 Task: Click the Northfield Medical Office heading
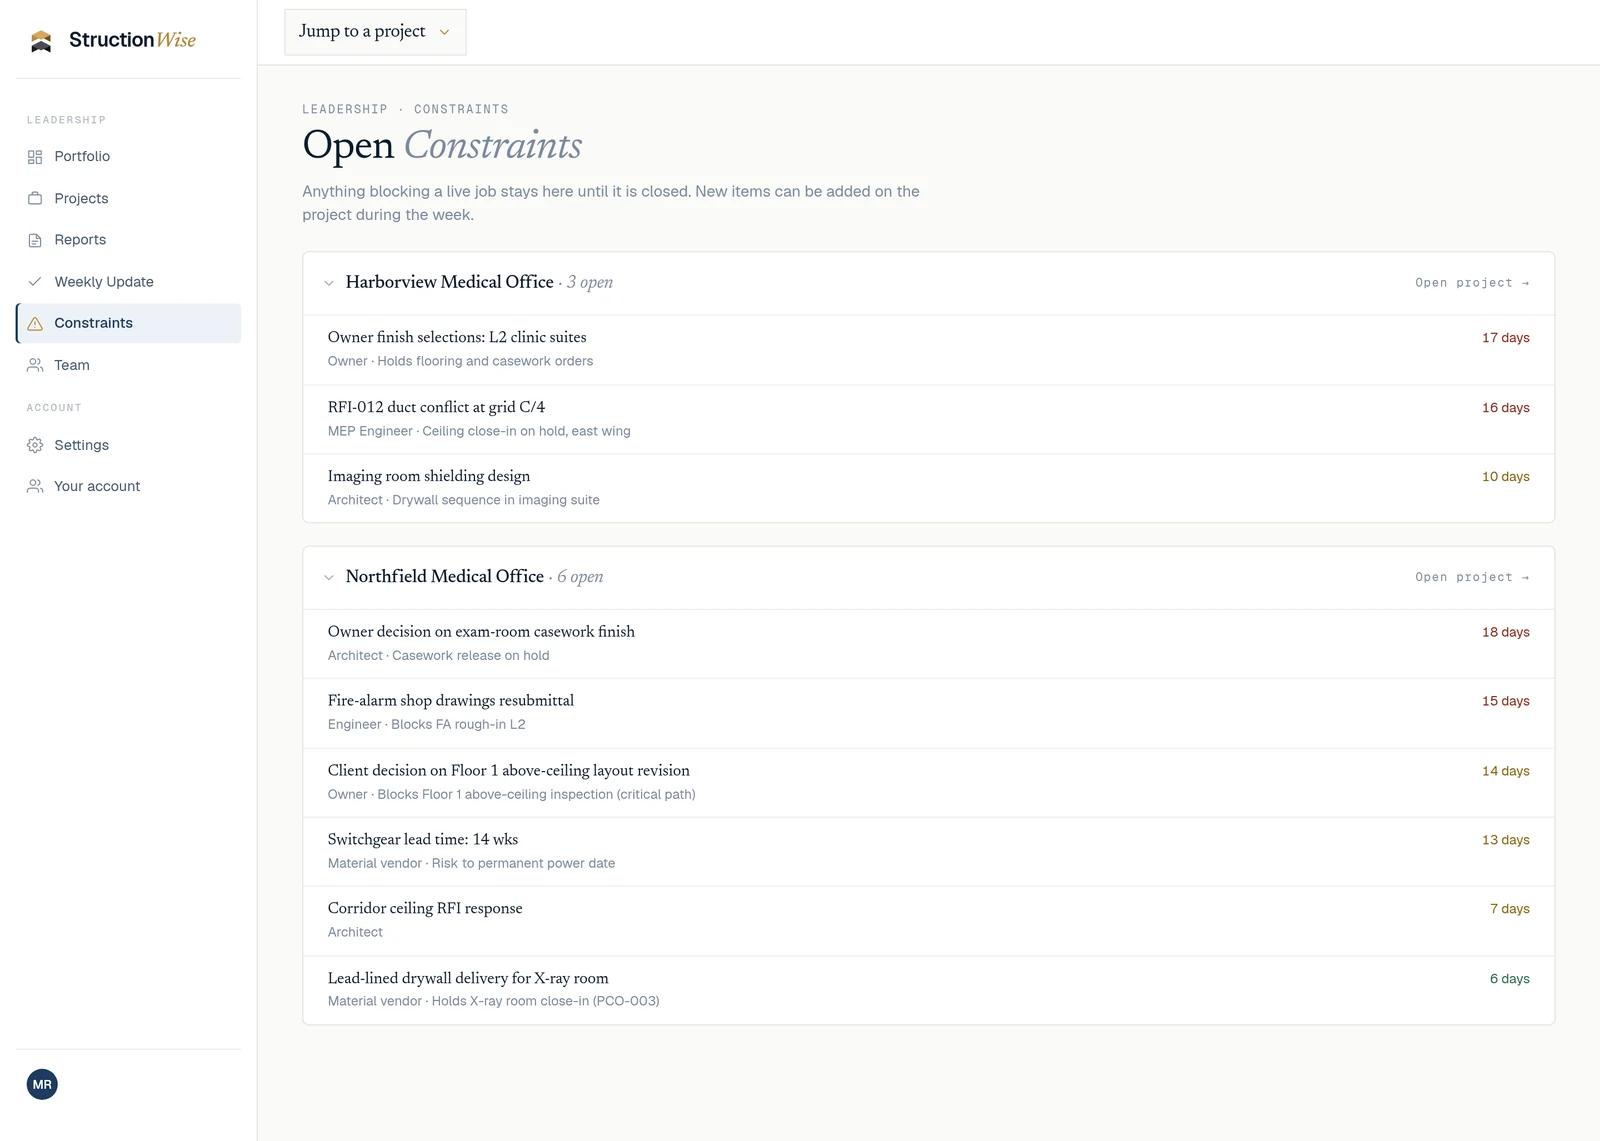[x=445, y=576]
